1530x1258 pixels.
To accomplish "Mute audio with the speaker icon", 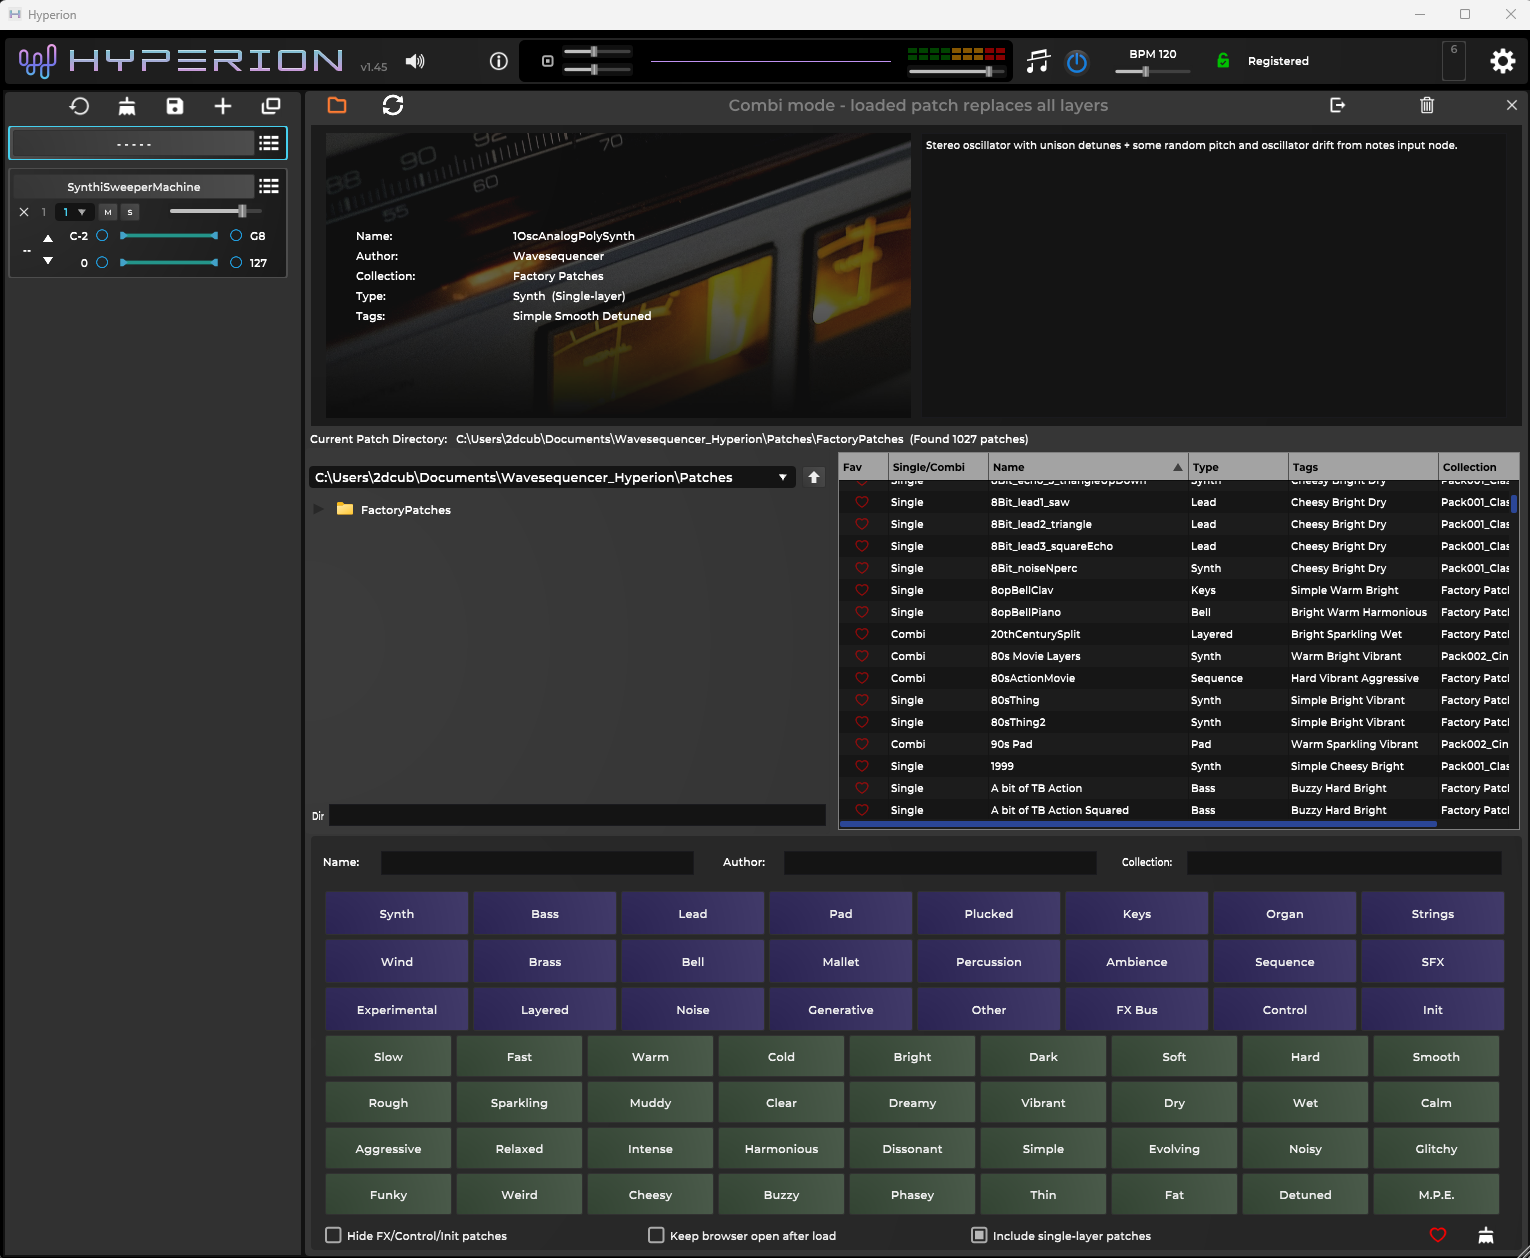I will point(415,61).
